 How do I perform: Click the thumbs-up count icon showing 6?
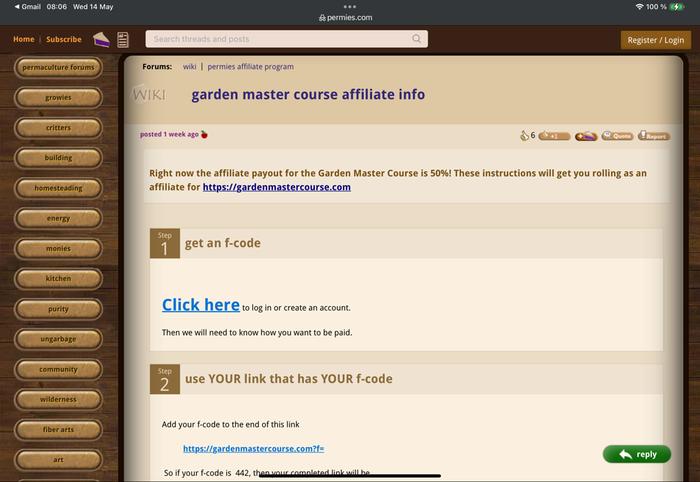pyautogui.click(x=526, y=135)
